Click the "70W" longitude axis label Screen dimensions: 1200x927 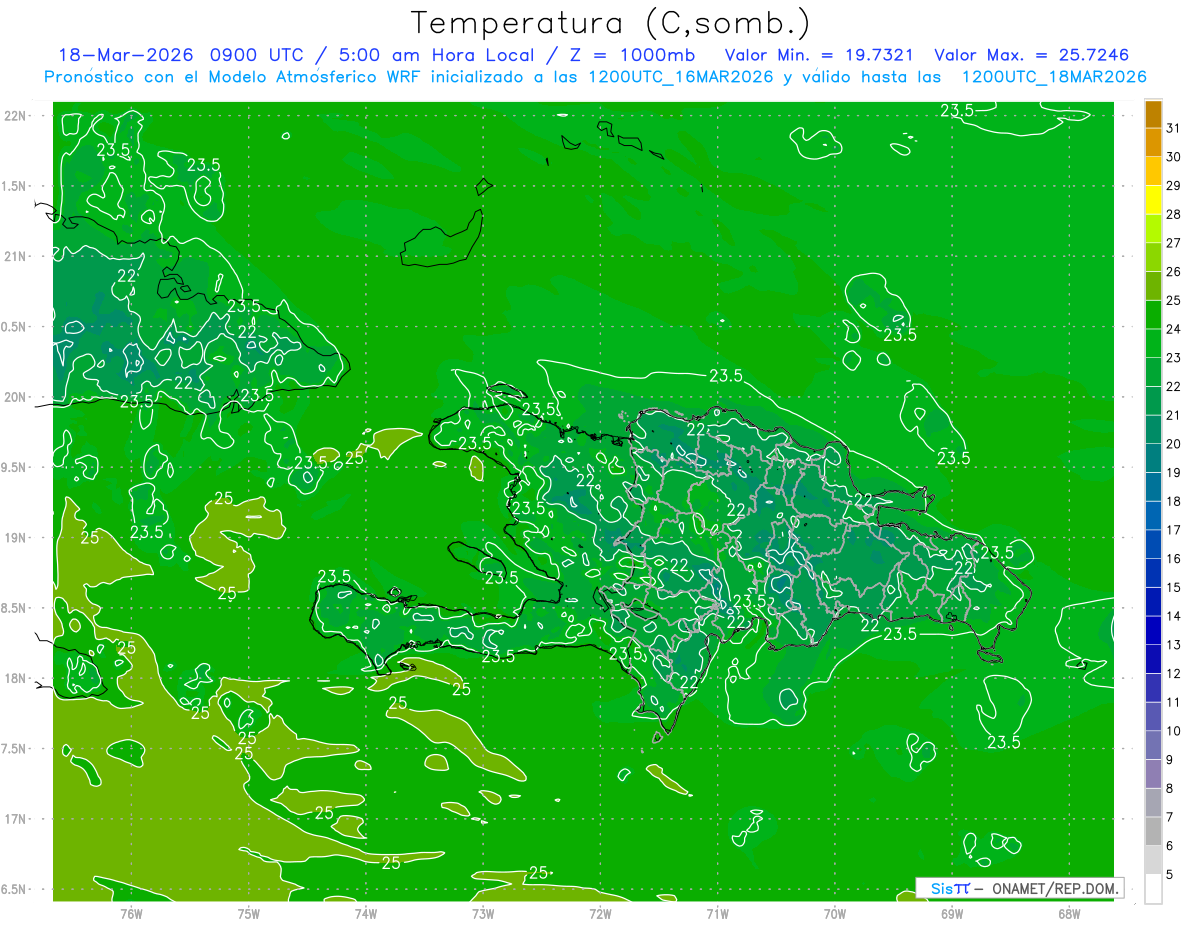click(835, 913)
